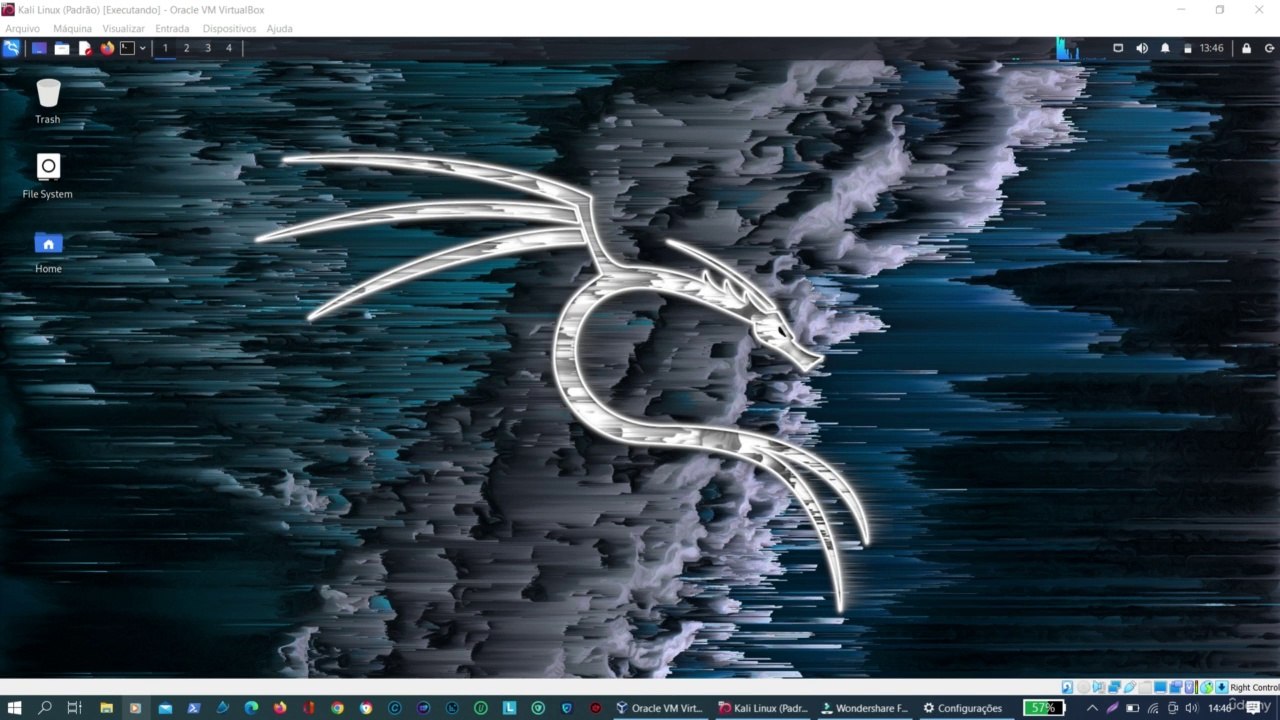
Task: Open the Windows Start menu
Action: coord(15,708)
